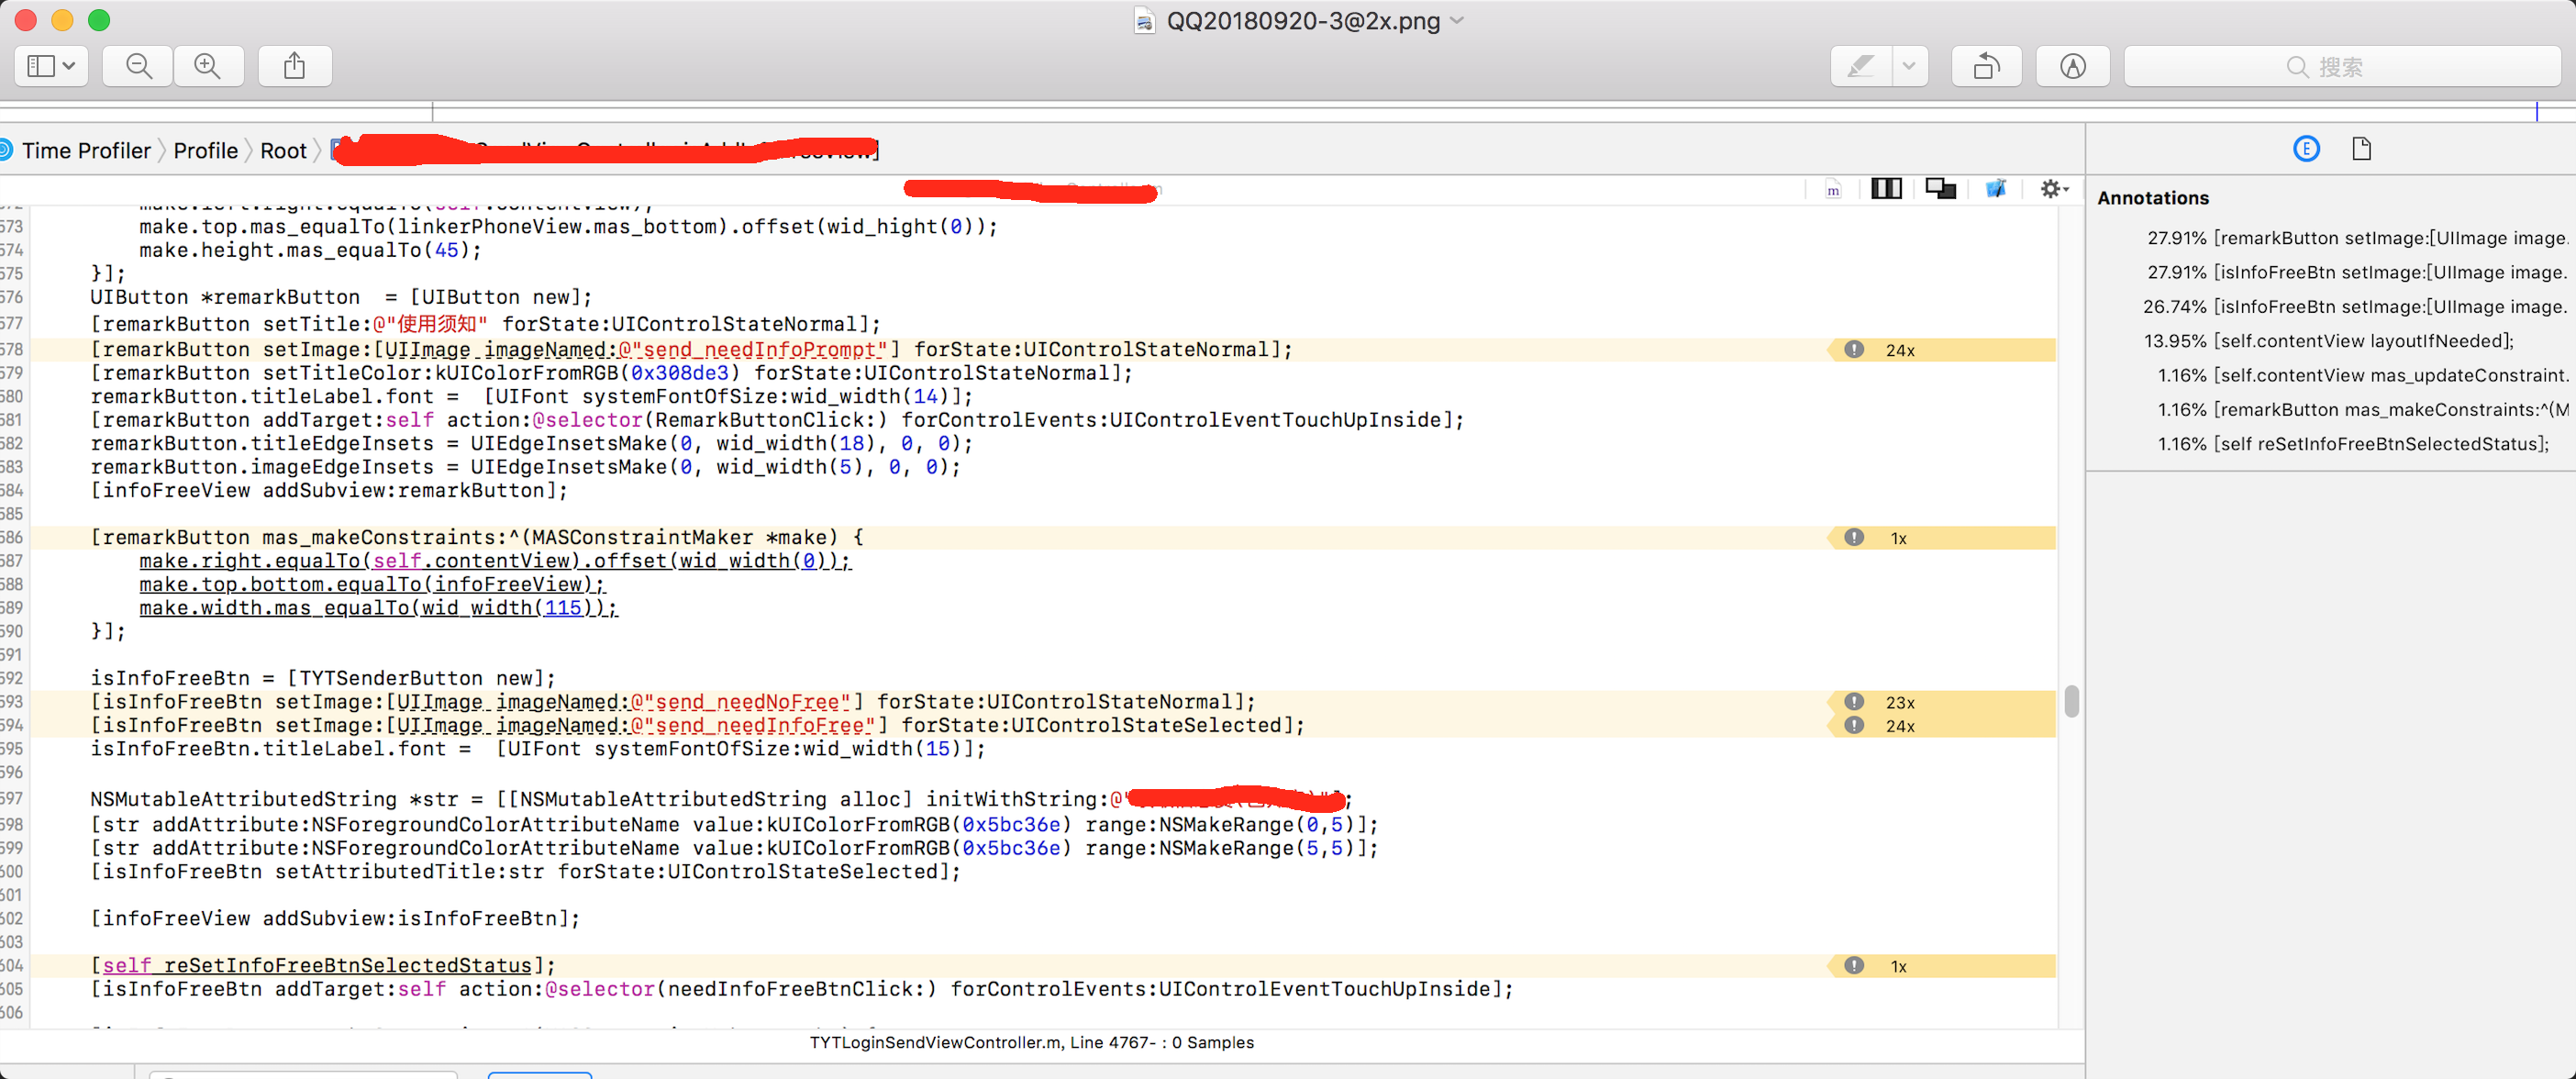The image size is (2576, 1079).
Task: Switch to the document inspector tab
Action: pos(2361,149)
